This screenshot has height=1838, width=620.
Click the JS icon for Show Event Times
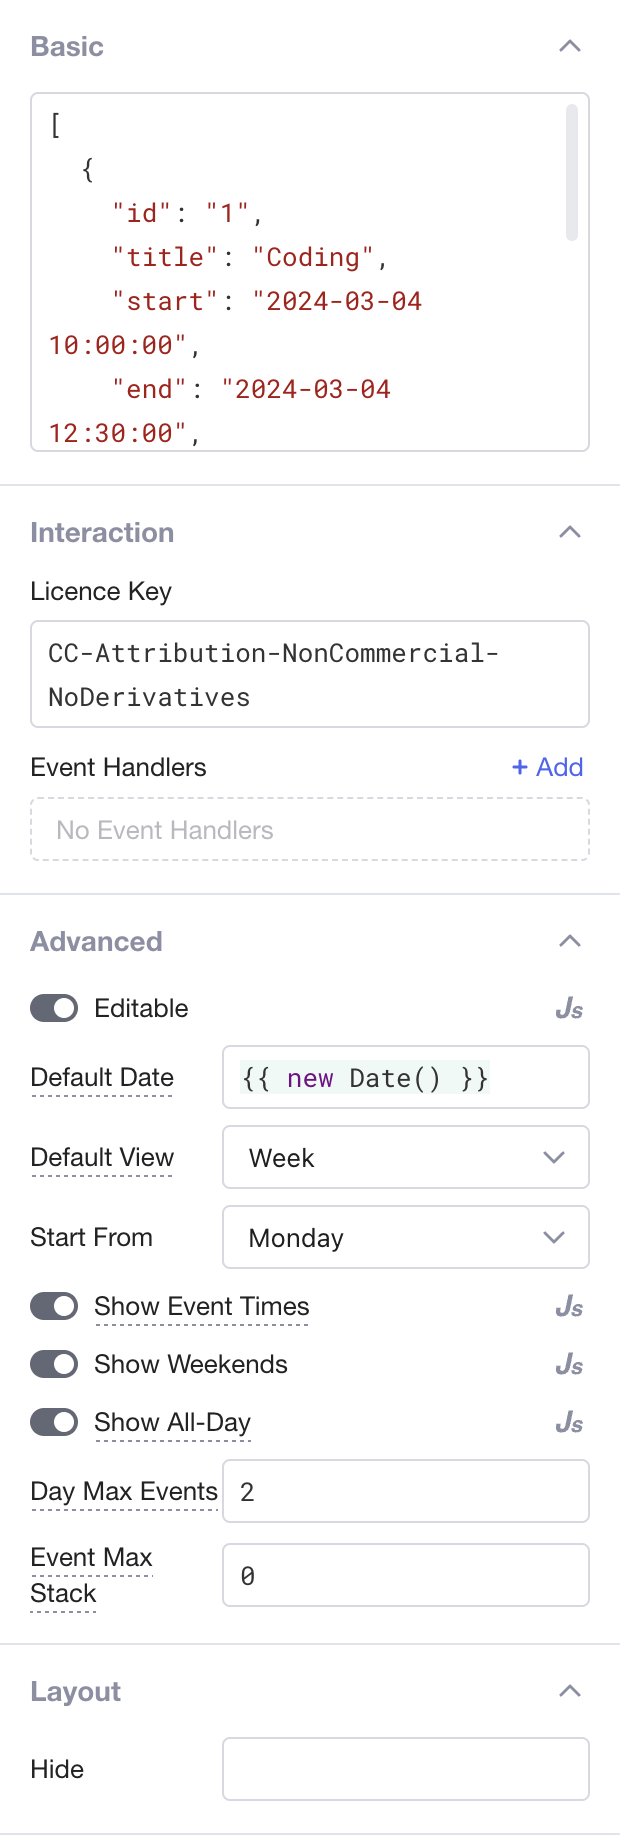click(x=569, y=1307)
